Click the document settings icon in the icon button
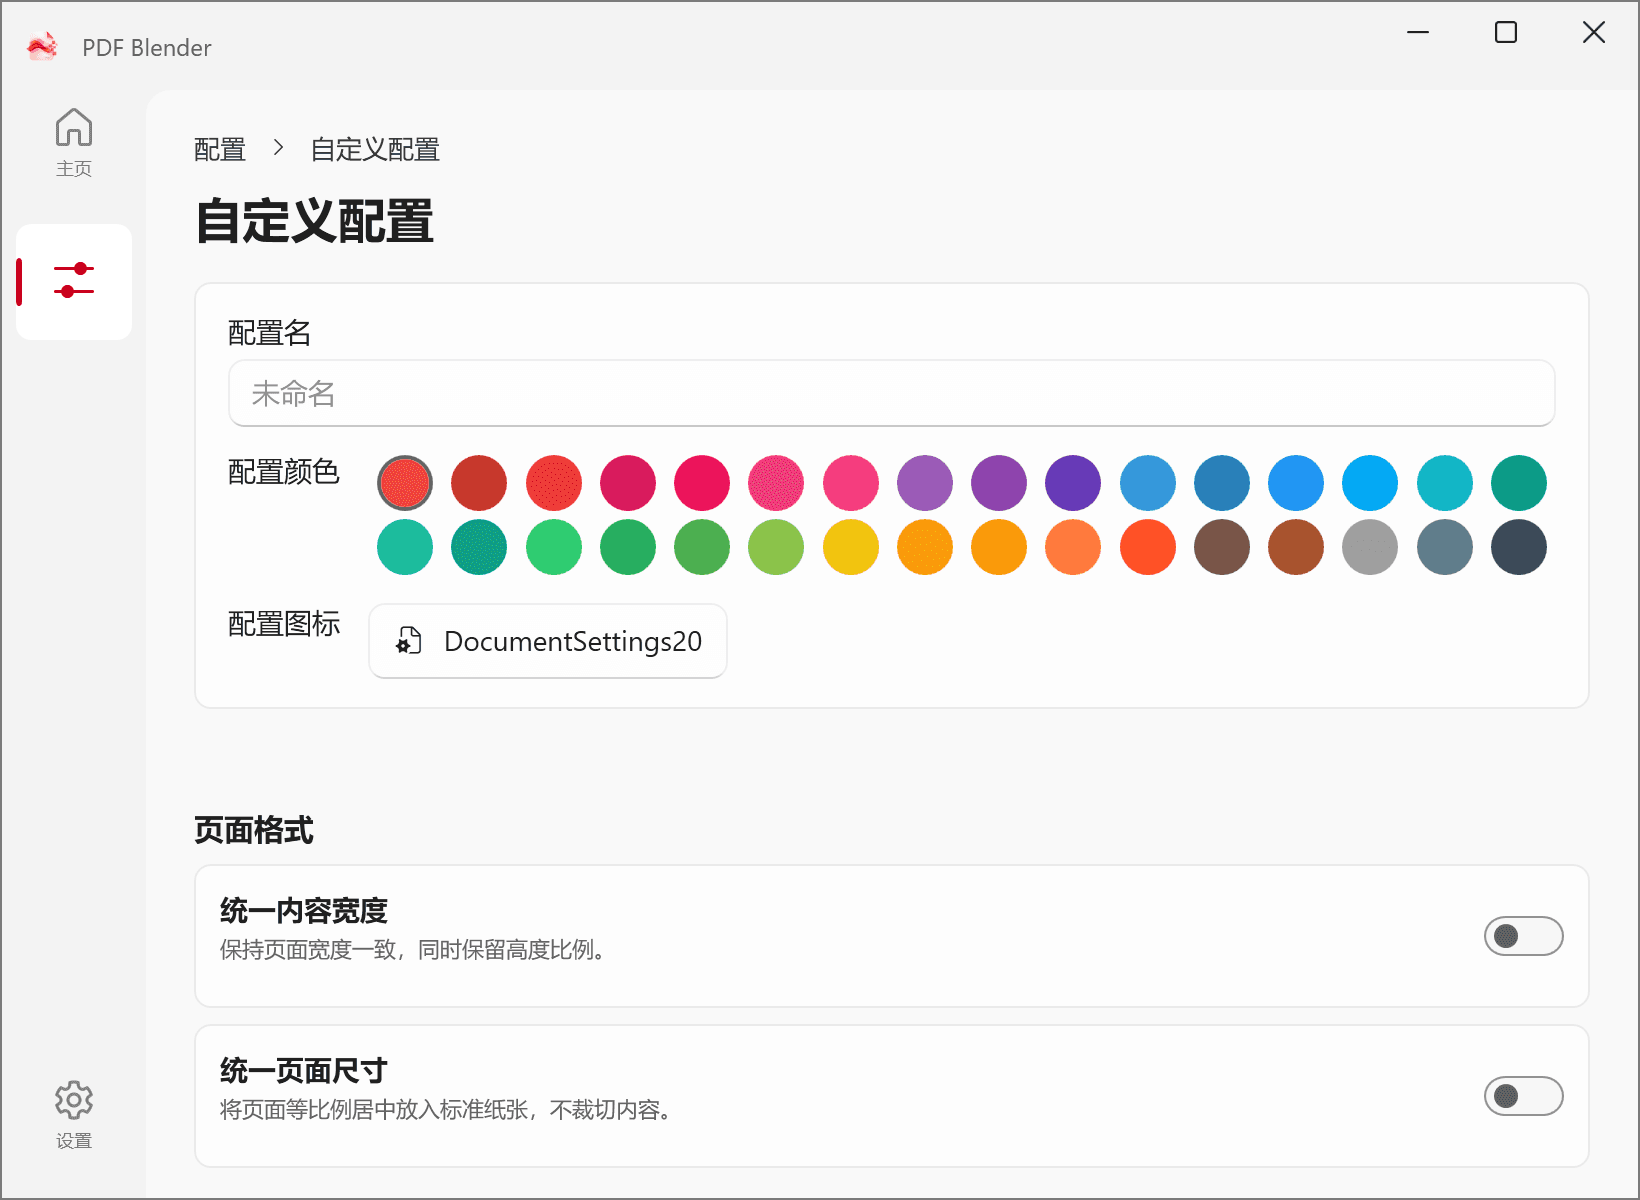Image resolution: width=1640 pixels, height=1200 pixels. (408, 641)
